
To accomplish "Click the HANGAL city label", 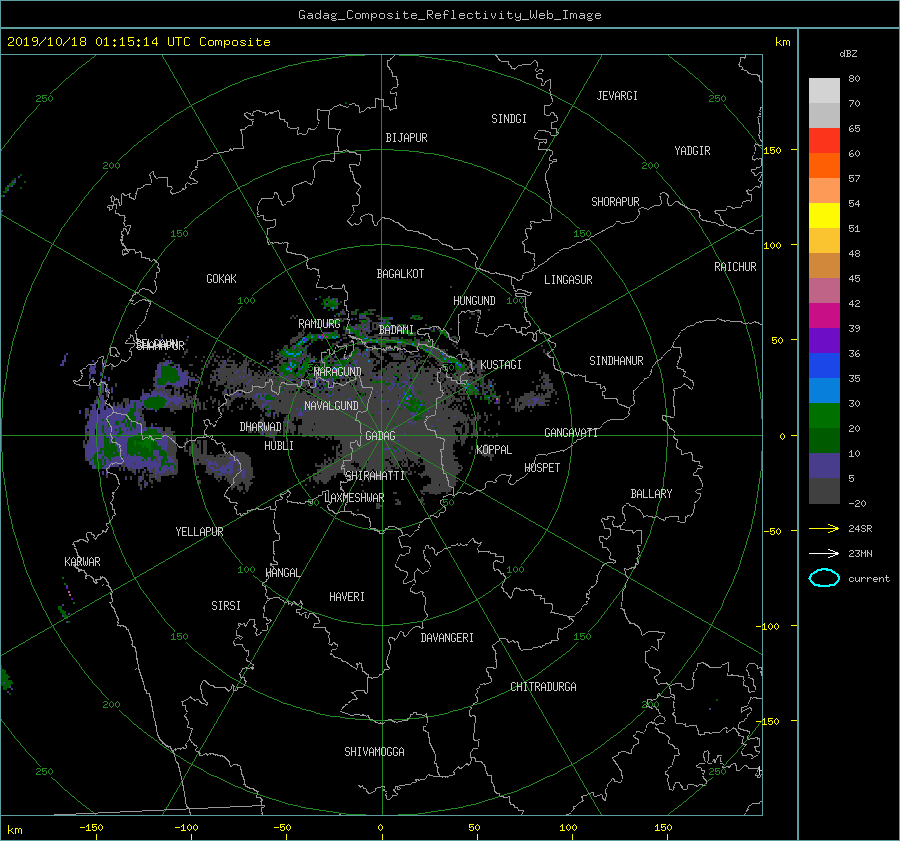I will point(282,573).
